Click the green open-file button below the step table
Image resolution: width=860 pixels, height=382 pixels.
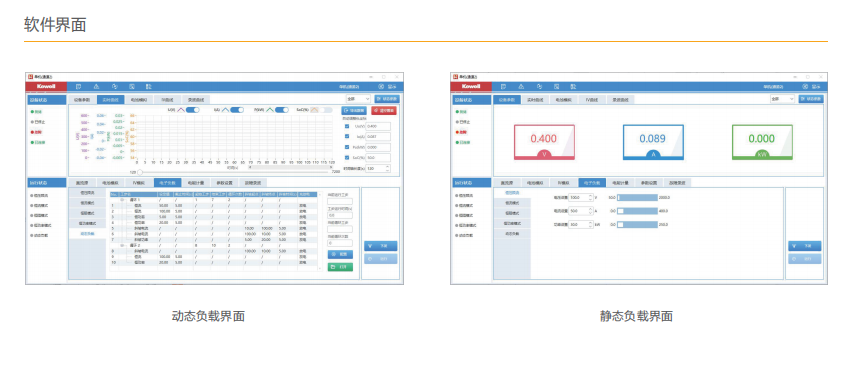[340, 267]
